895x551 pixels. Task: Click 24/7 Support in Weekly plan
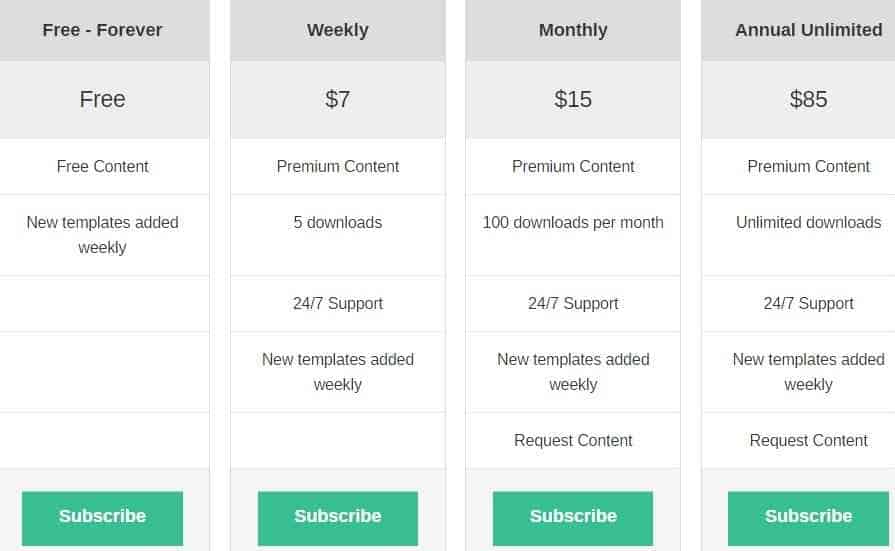(x=338, y=303)
